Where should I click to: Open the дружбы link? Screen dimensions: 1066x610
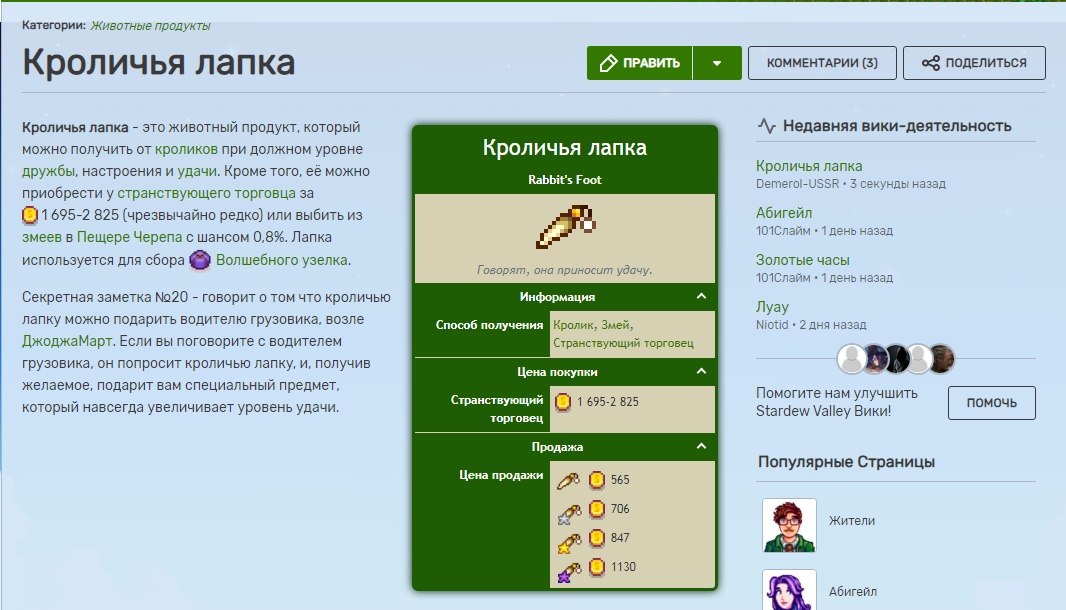(48, 171)
